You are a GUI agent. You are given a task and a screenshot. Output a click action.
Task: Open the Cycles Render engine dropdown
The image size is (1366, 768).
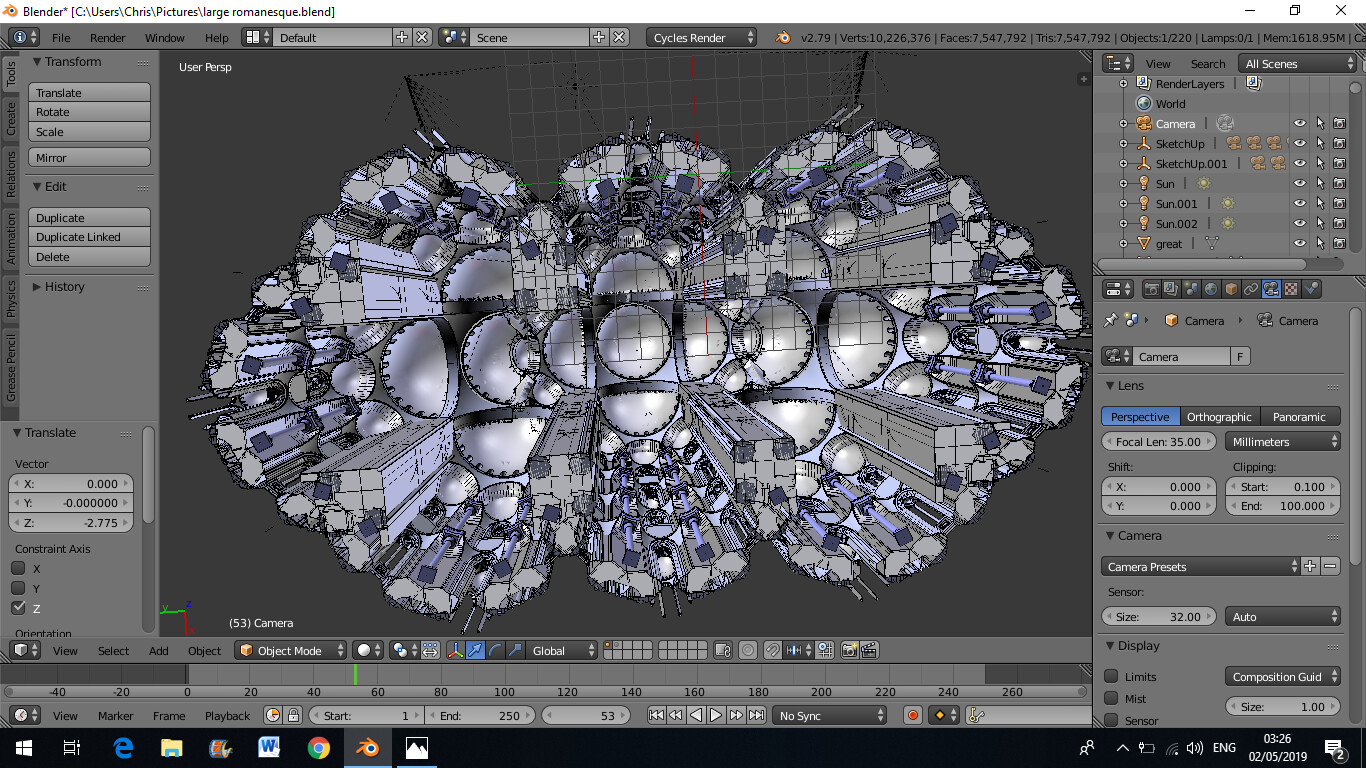(702, 37)
